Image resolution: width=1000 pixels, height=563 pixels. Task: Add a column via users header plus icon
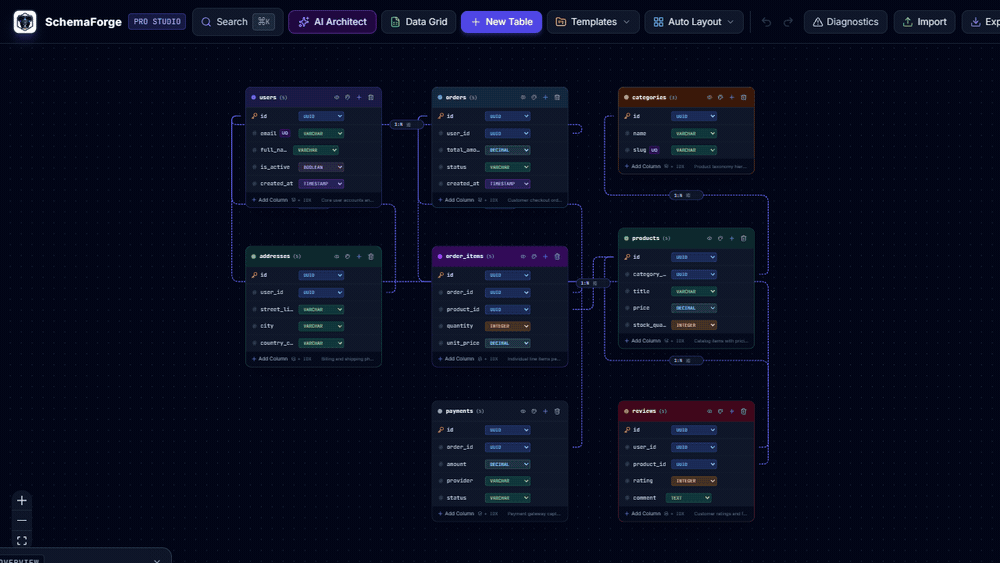pyautogui.click(x=359, y=98)
